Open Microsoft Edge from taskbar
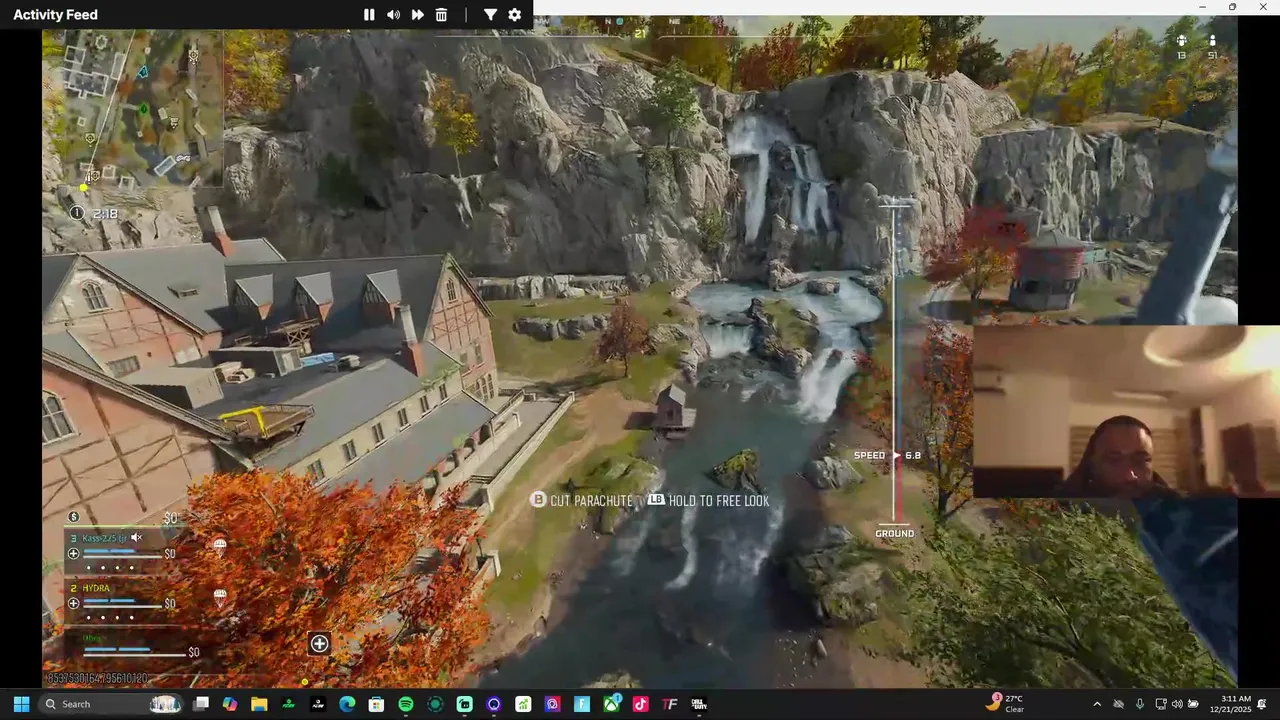The width and height of the screenshot is (1280, 720). tap(347, 704)
